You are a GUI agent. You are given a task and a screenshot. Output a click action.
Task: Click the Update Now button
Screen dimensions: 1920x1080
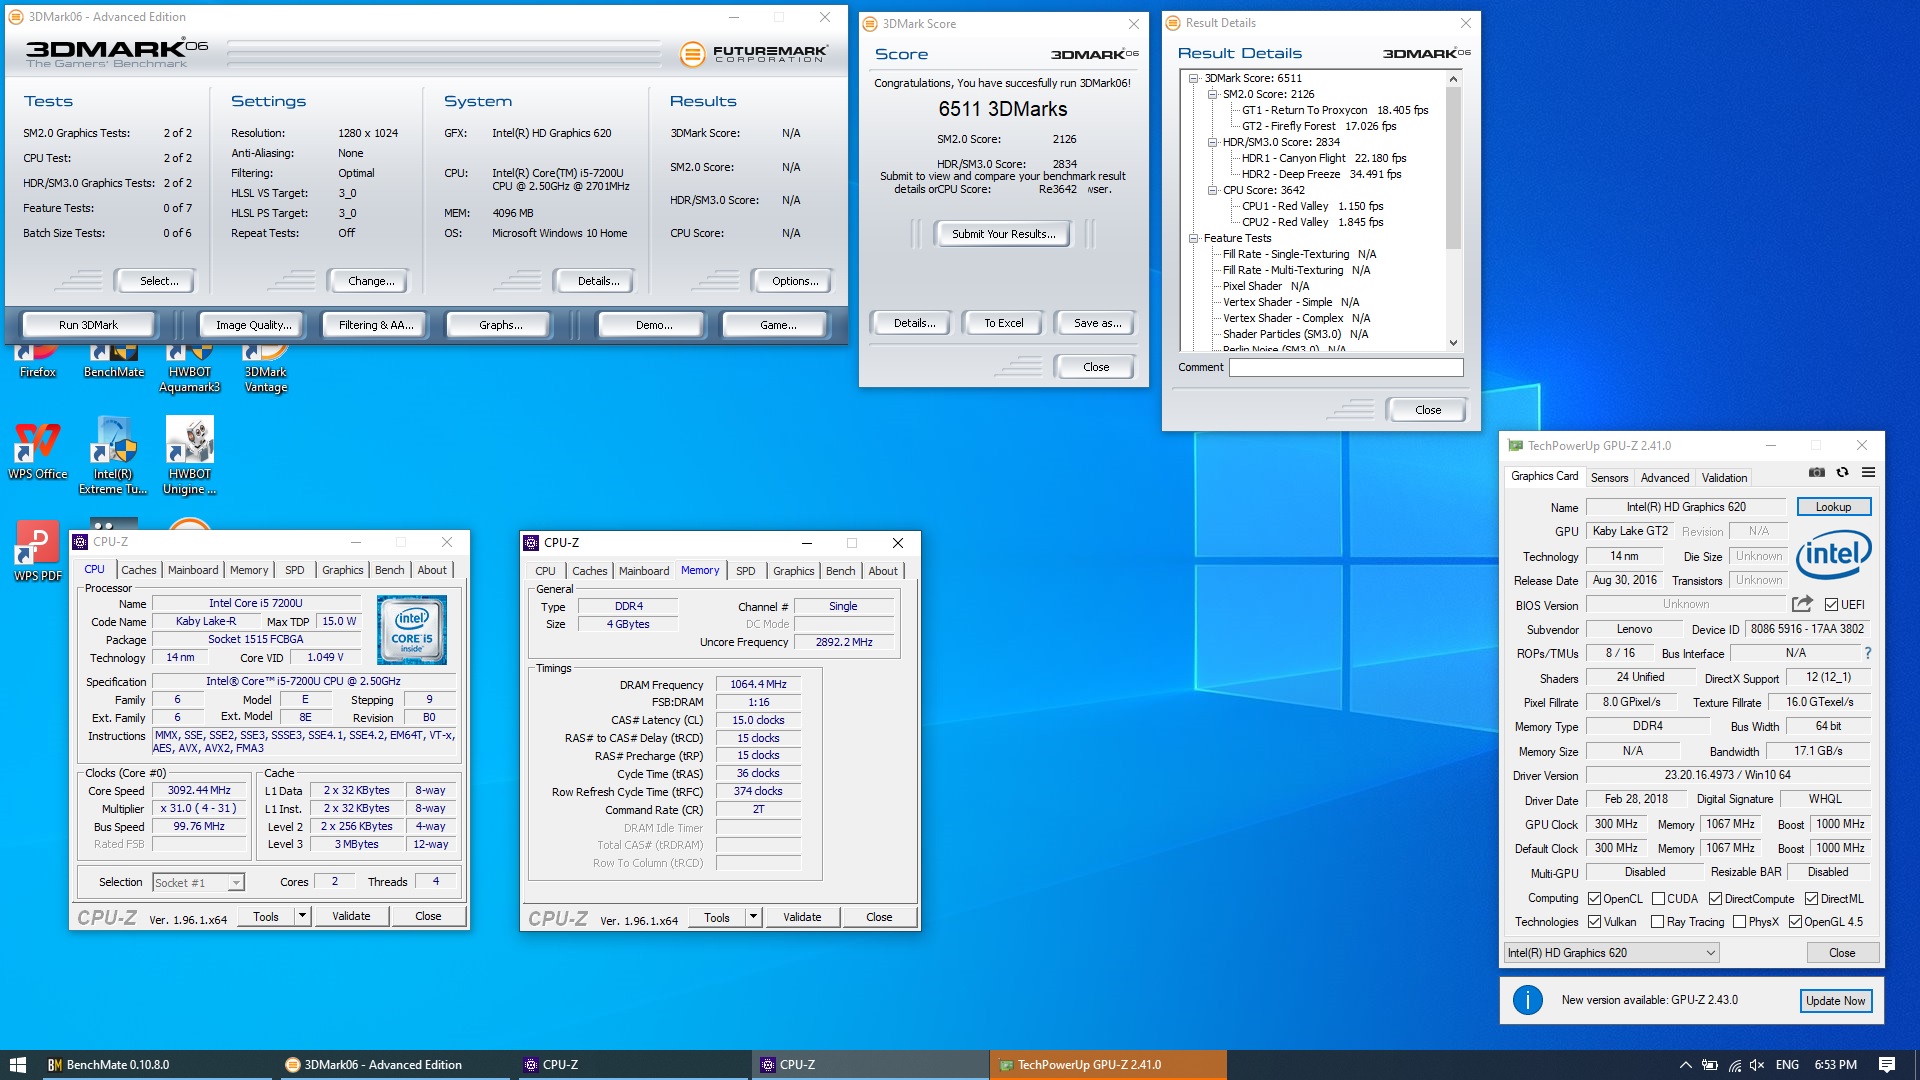pos(1835,1000)
